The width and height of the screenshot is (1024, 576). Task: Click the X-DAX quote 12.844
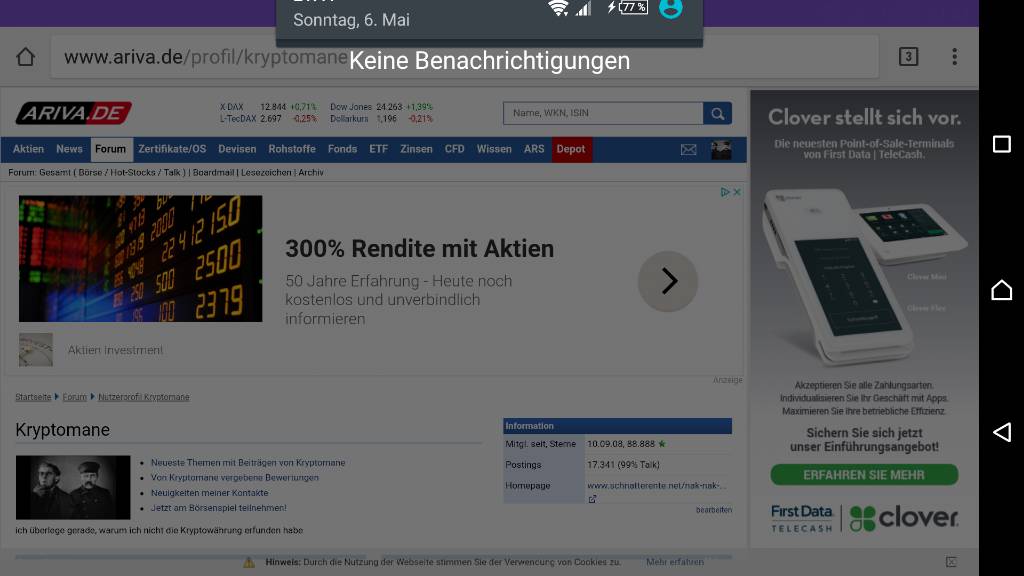pyautogui.click(x=273, y=107)
